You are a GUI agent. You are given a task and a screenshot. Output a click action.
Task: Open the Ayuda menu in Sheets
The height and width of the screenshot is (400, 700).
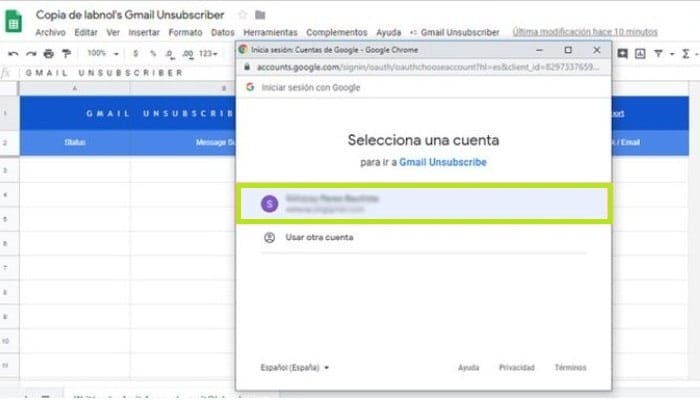click(x=388, y=33)
